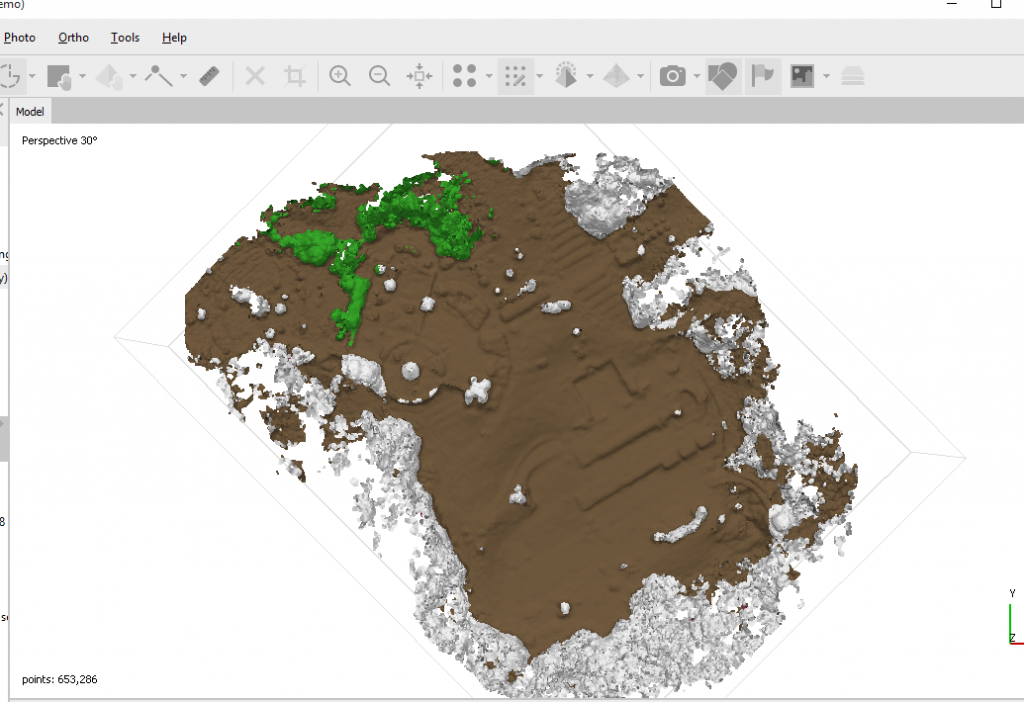The height and width of the screenshot is (702, 1024).
Task: Toggle the Show Cameras icon
Action: pos(673,76)
